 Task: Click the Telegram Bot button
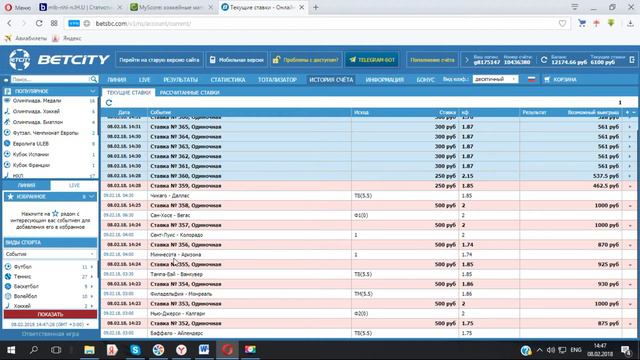[x=372, y=60]
